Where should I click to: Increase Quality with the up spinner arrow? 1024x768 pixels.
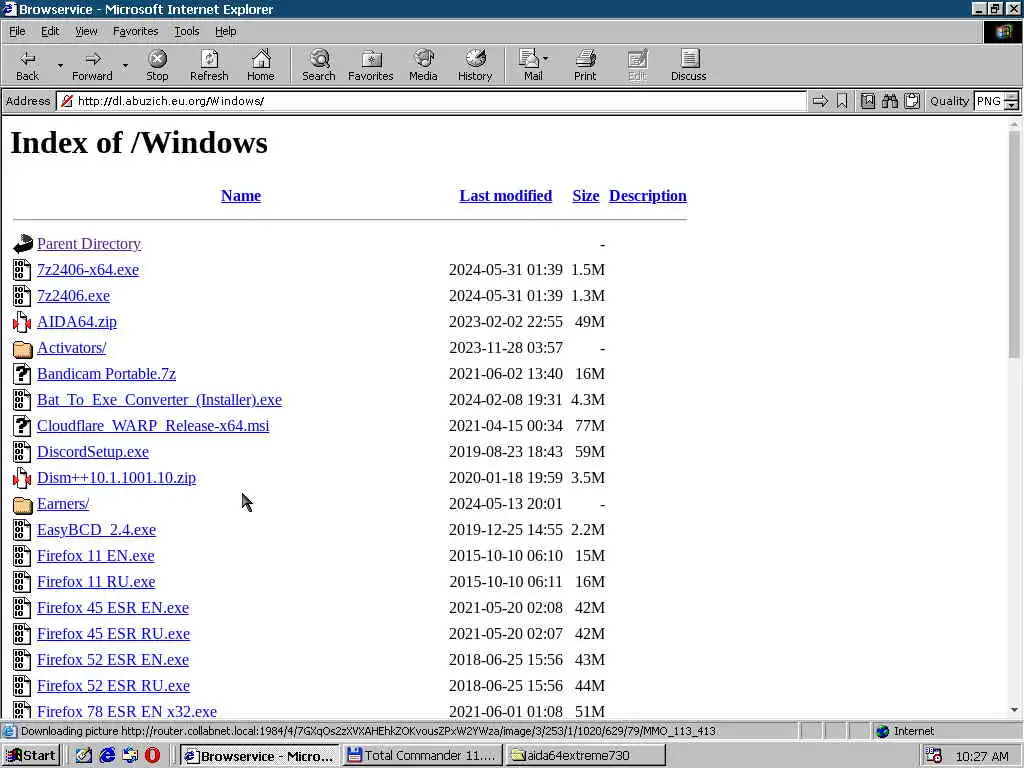coord(1012,97)
